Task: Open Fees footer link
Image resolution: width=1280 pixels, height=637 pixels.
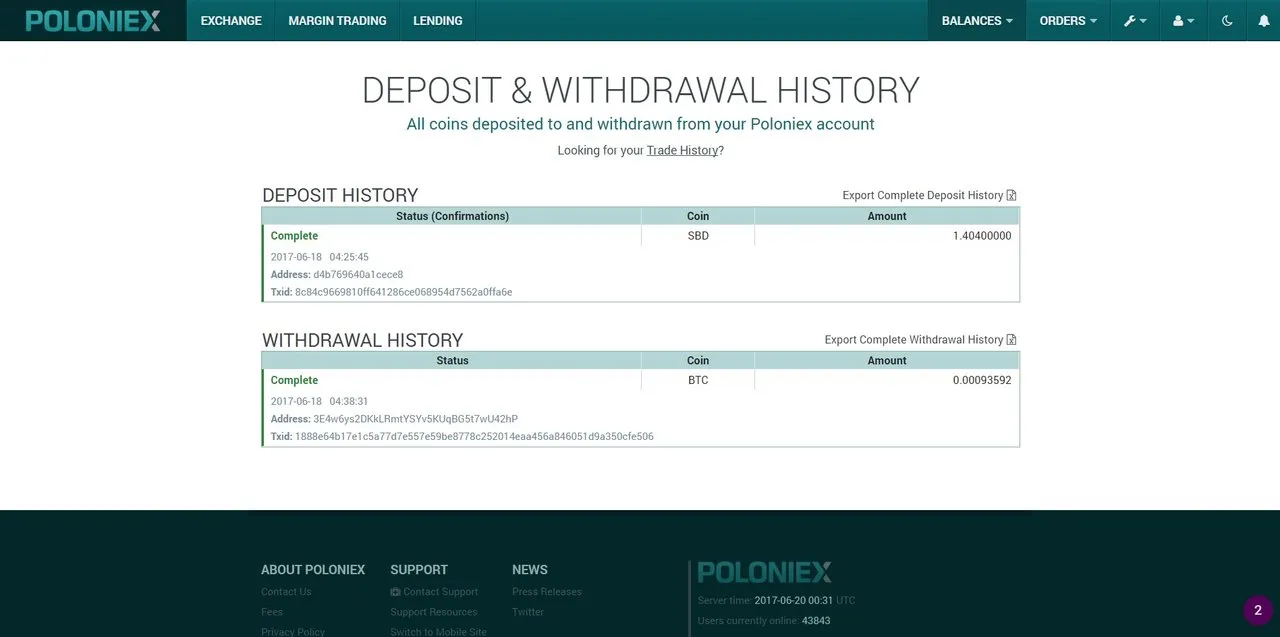Action: click(x=272, y=612)
